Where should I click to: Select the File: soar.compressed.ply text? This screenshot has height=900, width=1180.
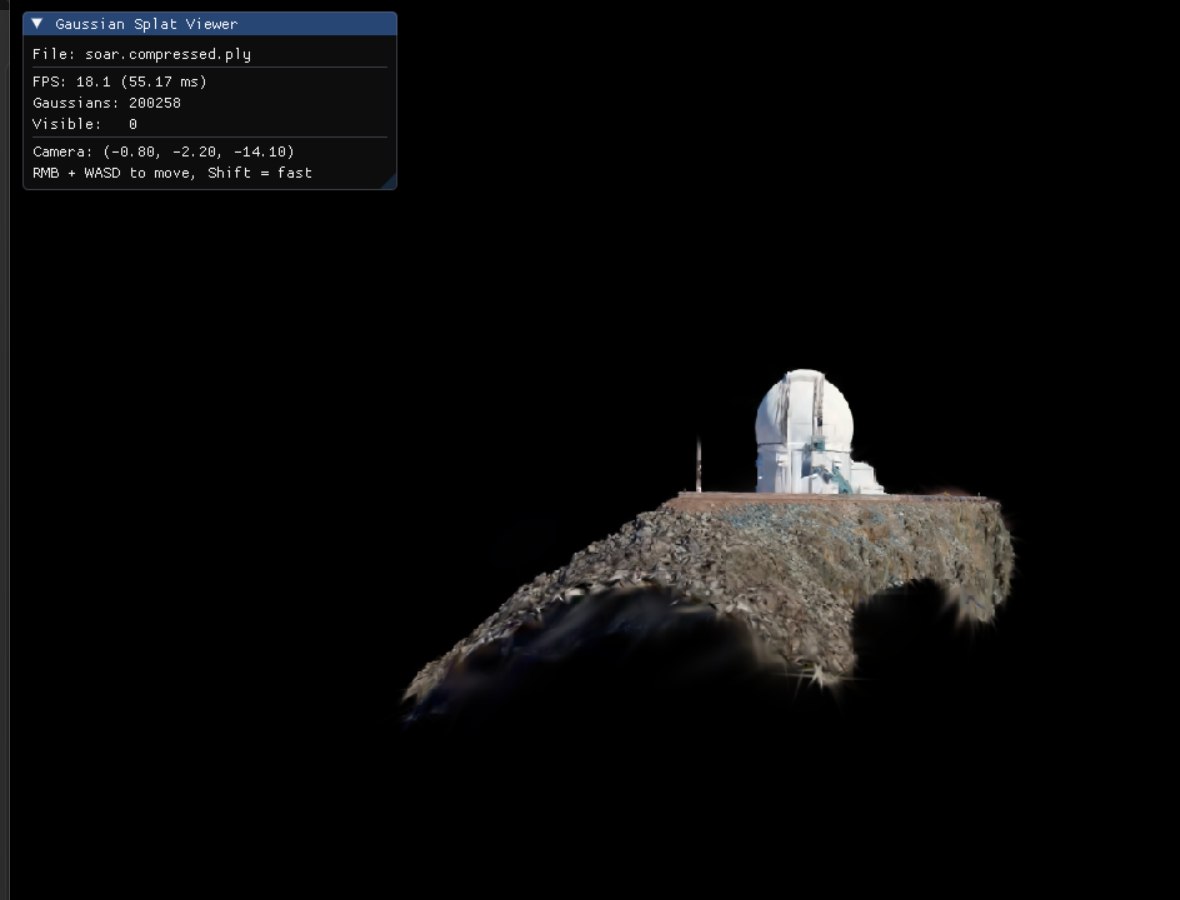[x=141, y=54]
